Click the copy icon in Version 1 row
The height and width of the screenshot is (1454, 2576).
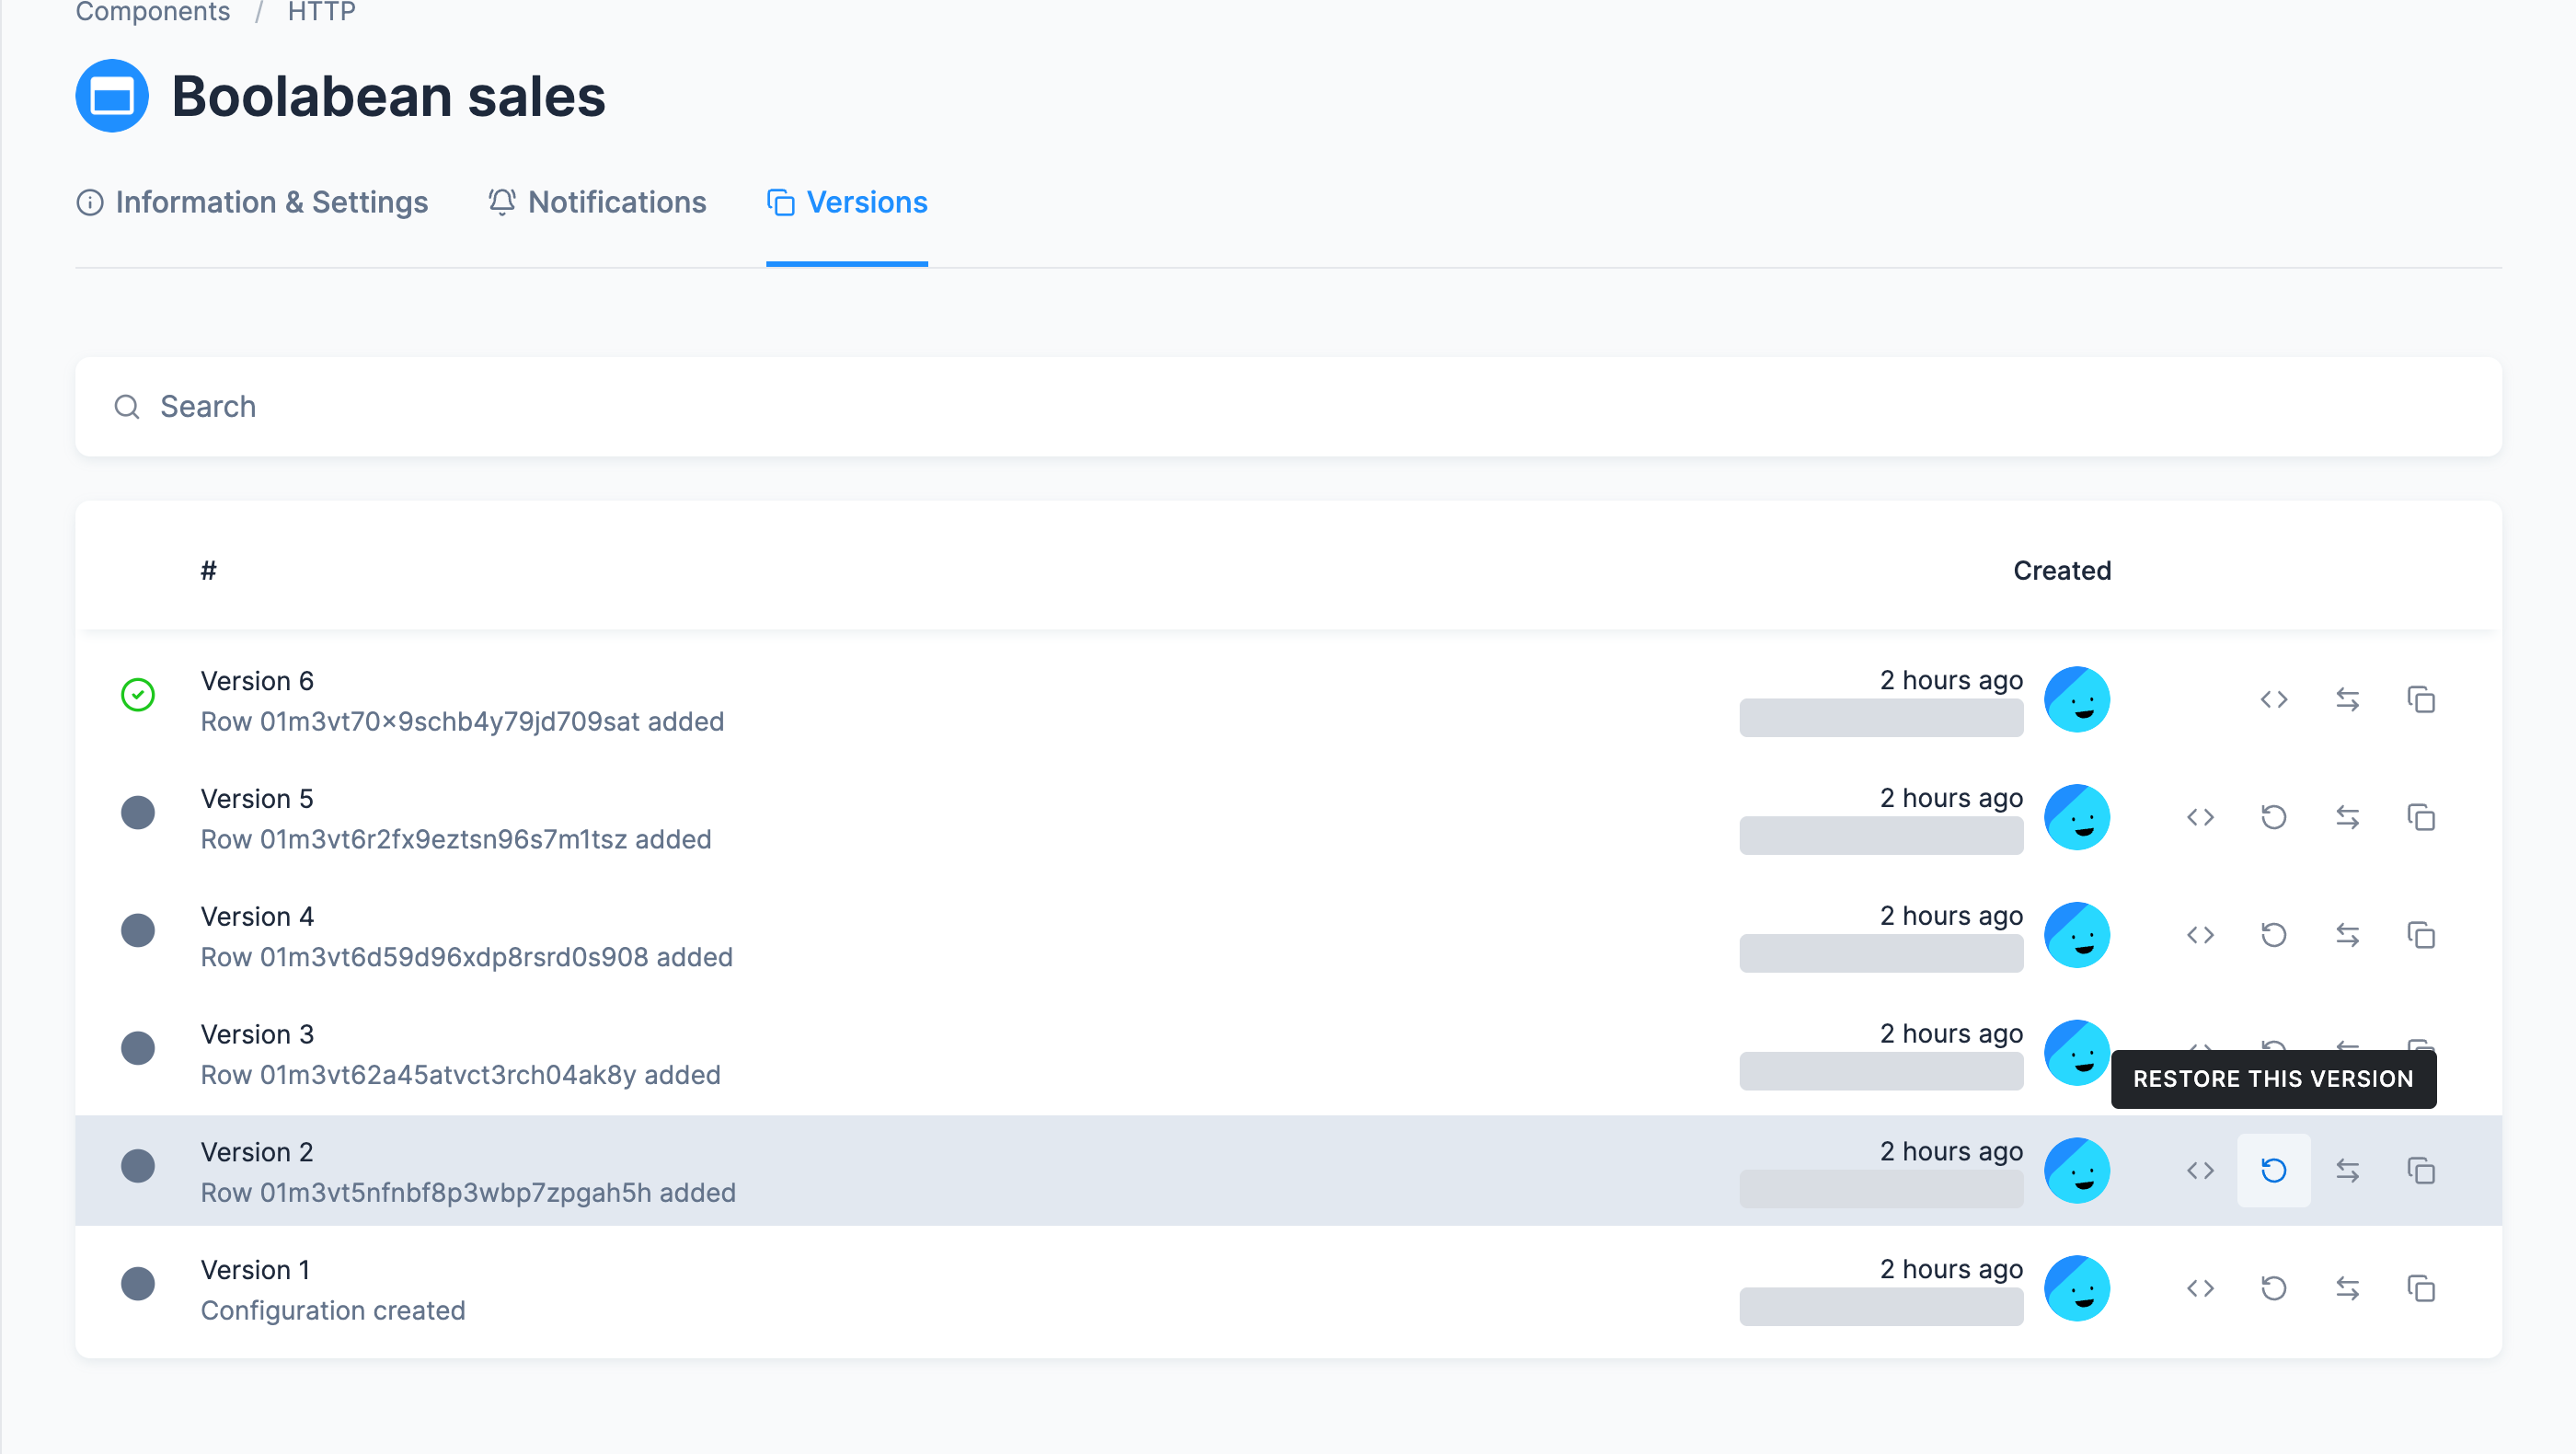tap(2420, 1288)
